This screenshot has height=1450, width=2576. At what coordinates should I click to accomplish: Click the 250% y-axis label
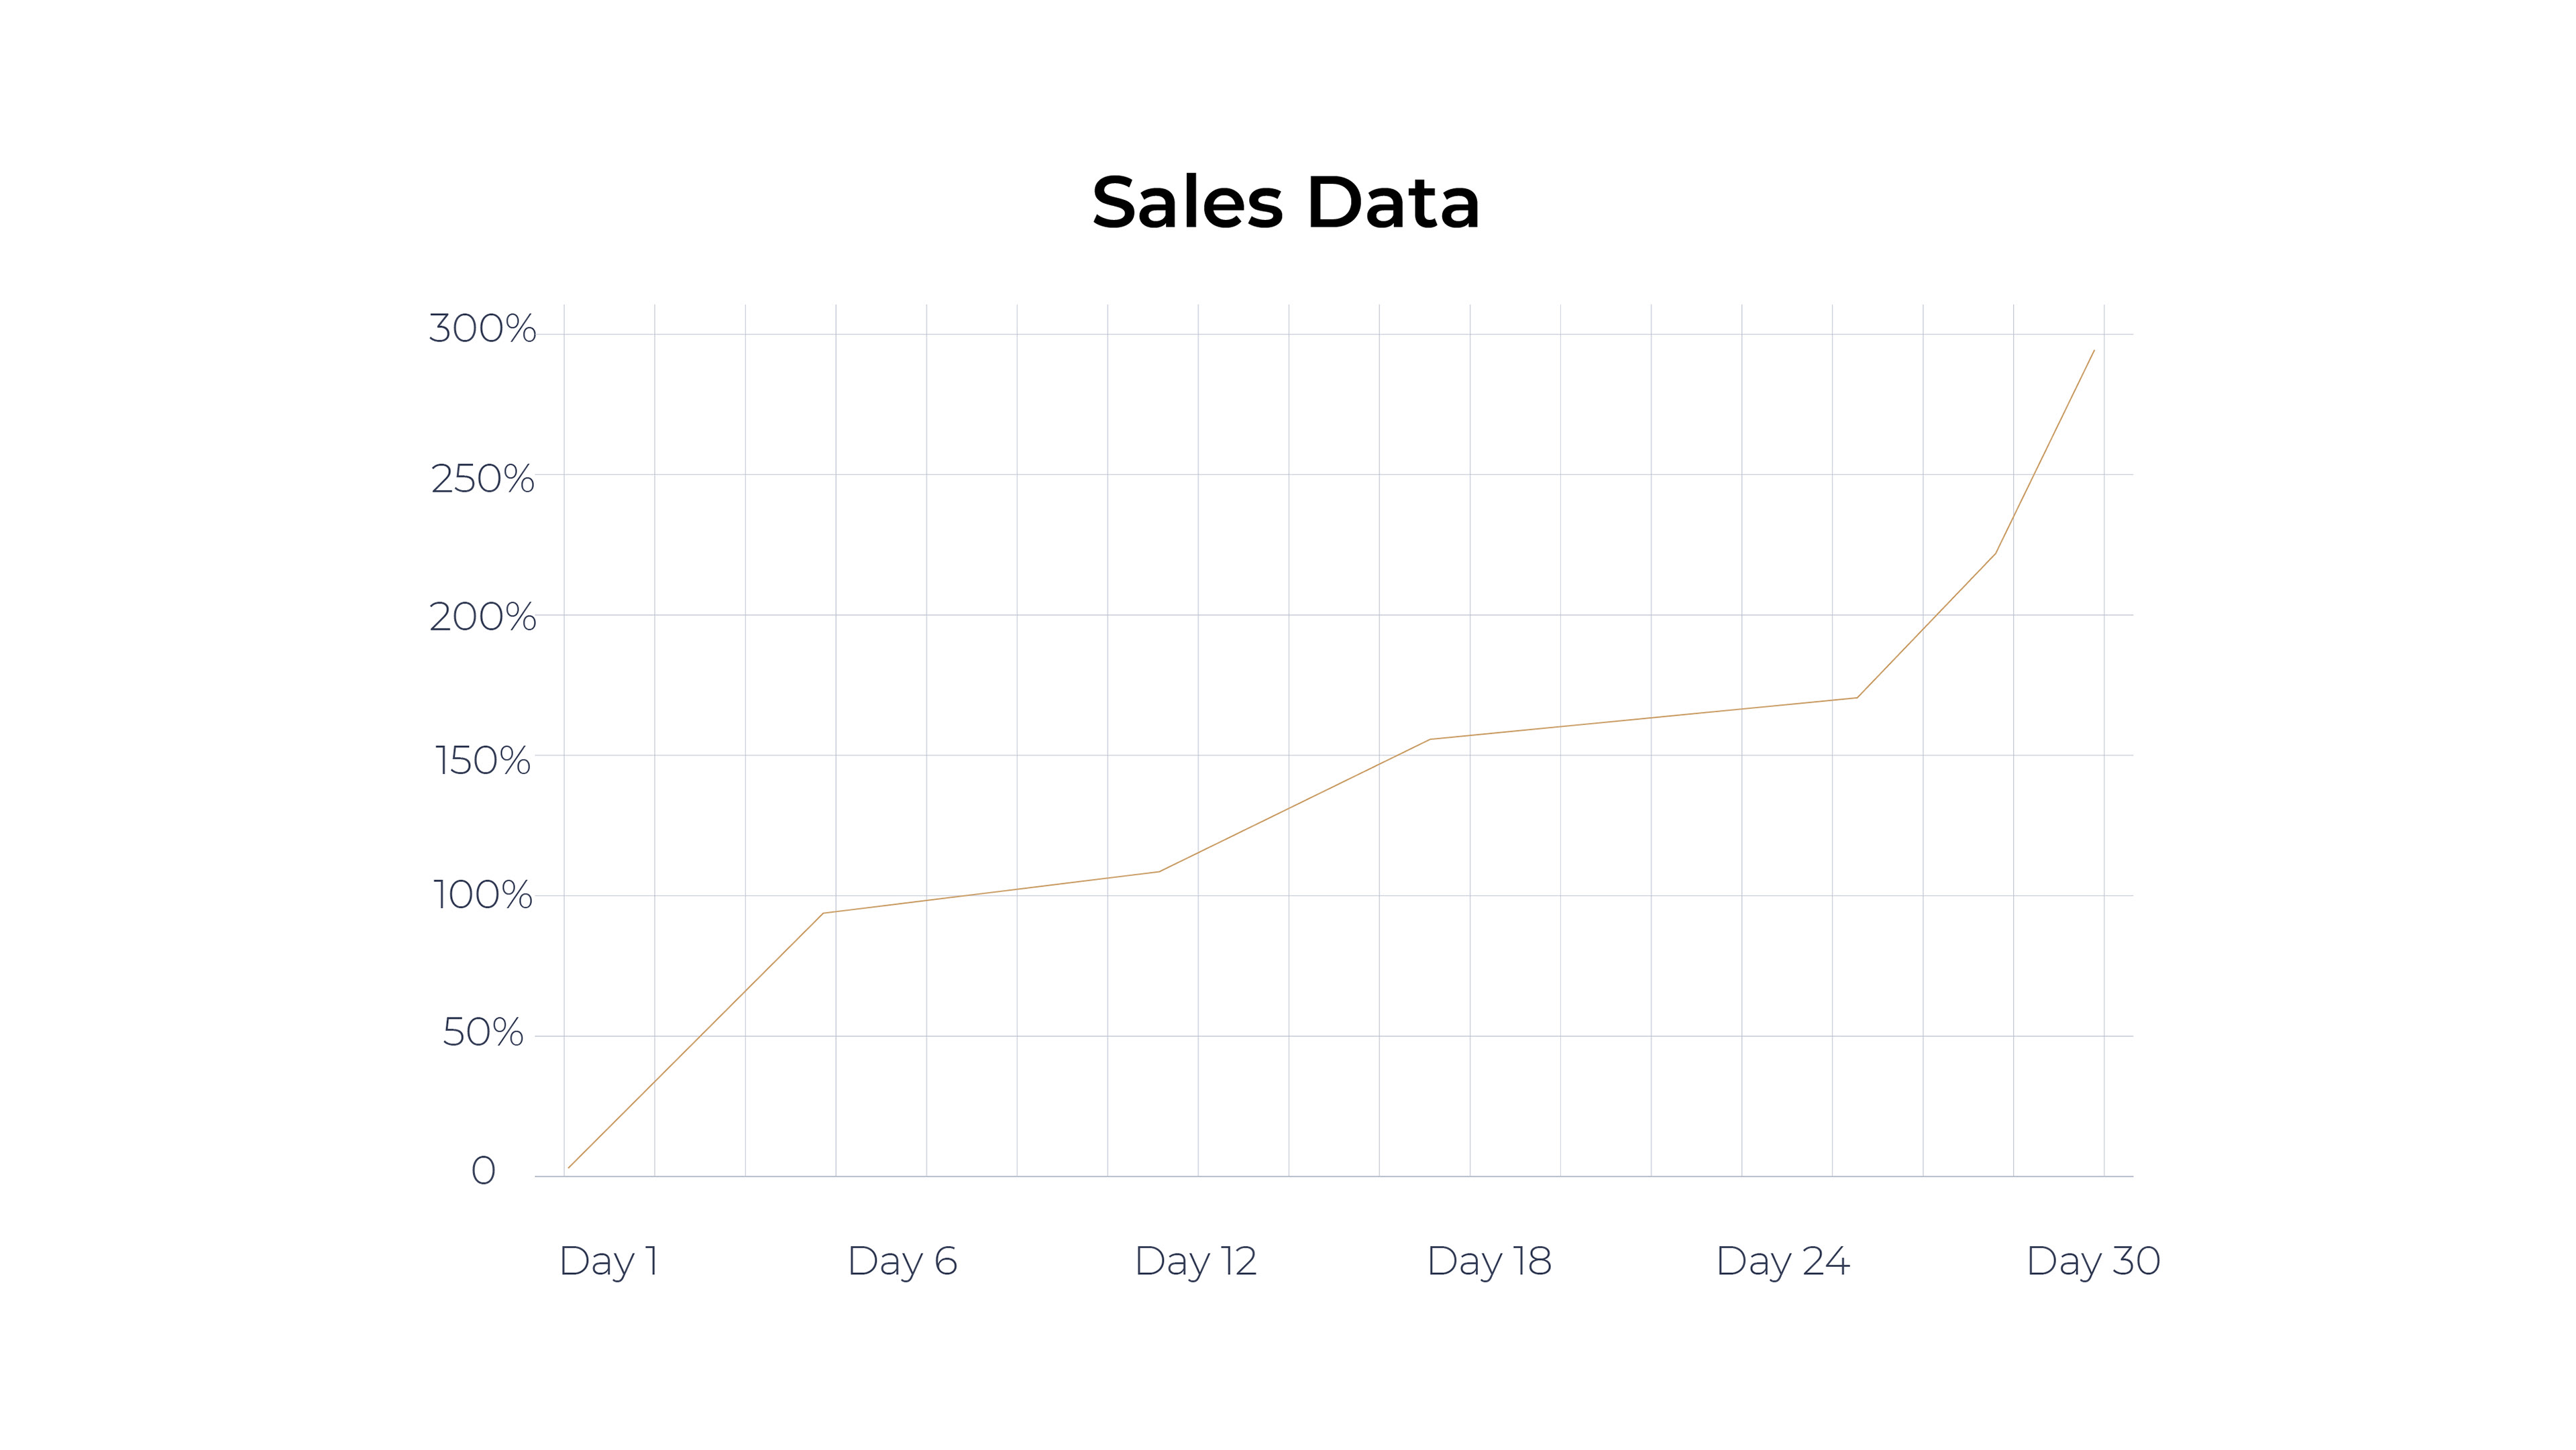coord(482,479)
